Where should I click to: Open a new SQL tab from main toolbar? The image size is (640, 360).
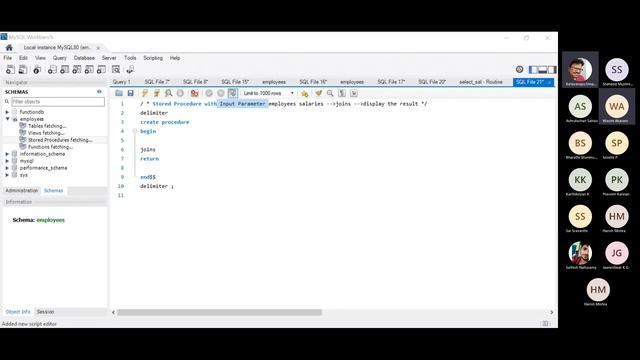tap(10, 70)
